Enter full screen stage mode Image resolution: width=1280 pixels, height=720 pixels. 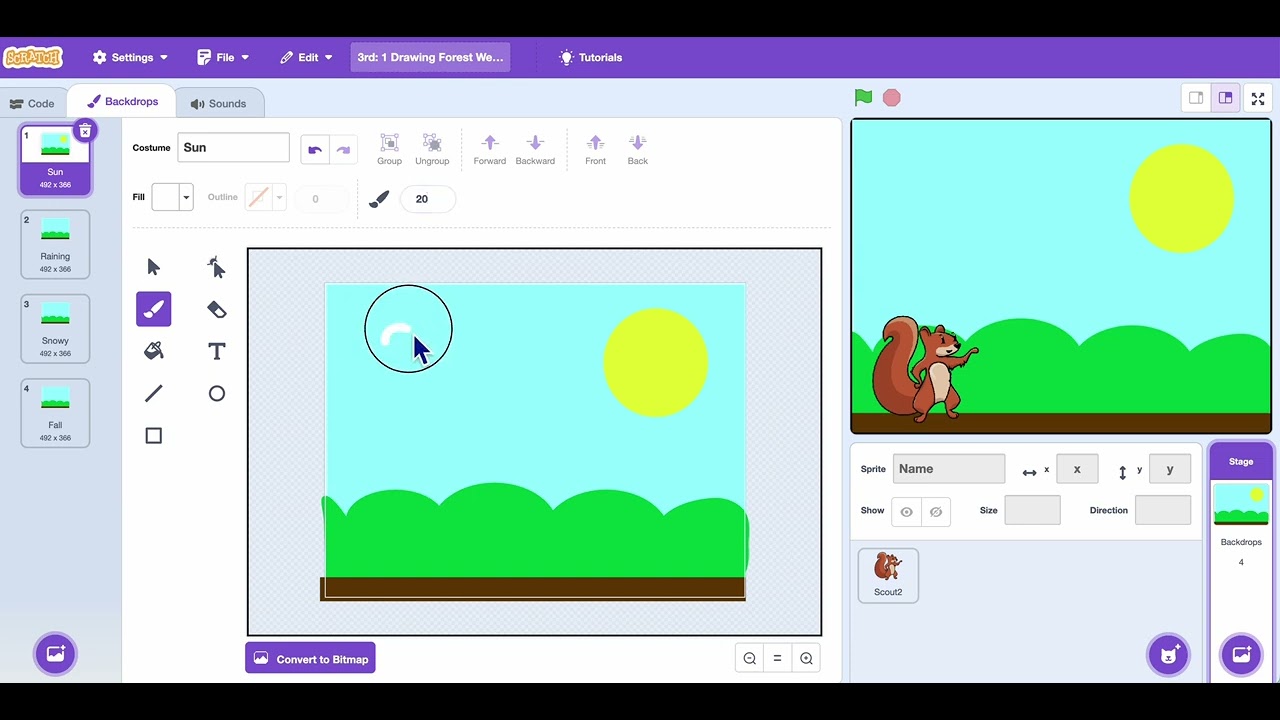(1258, 98)
